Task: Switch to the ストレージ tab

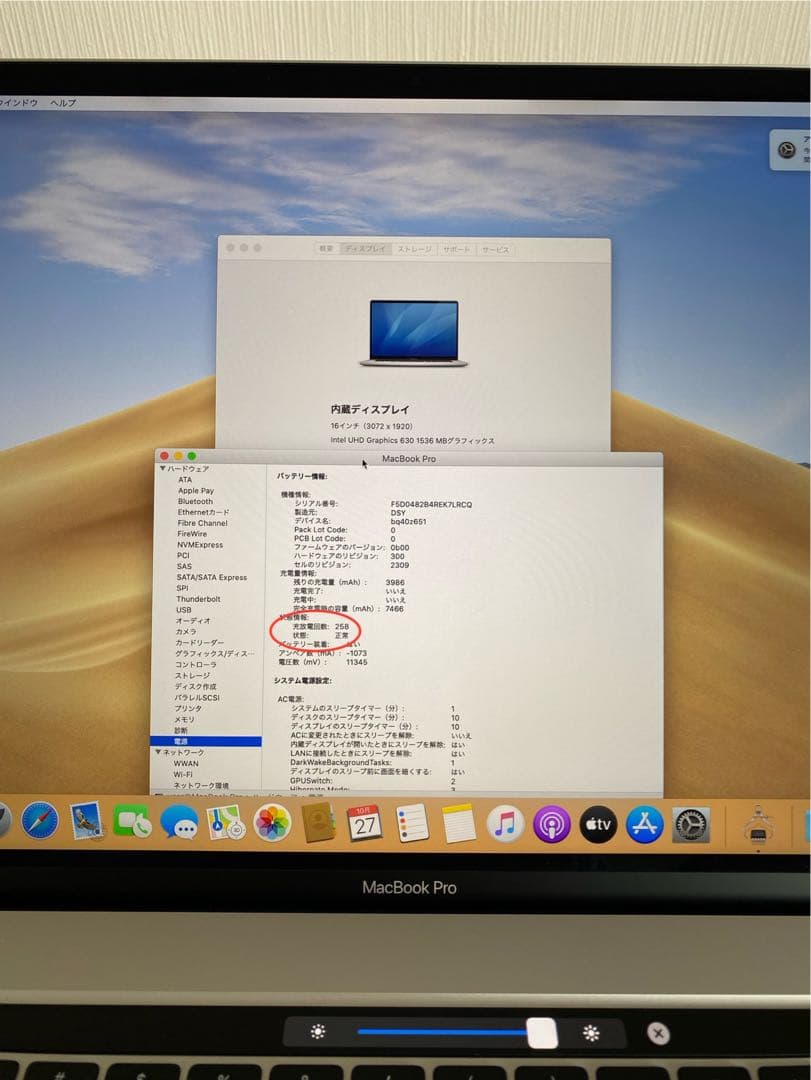Action: (412, 251)
